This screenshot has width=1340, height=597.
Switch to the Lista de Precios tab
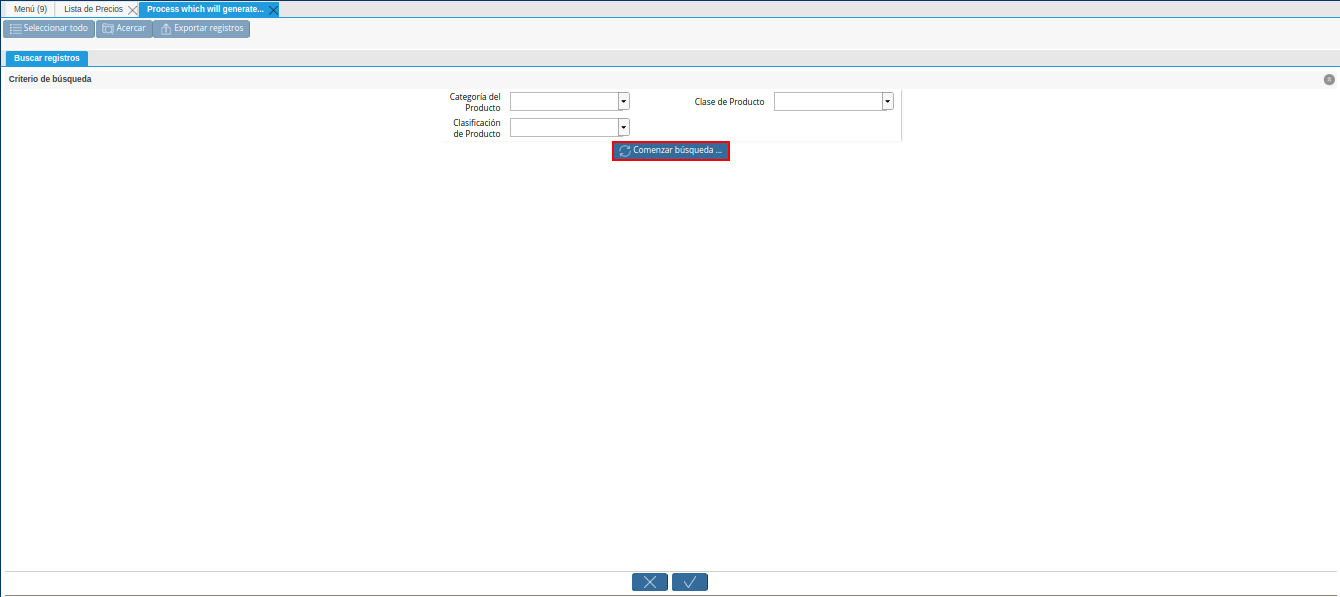pyautogui.click(x=93, y=9)
